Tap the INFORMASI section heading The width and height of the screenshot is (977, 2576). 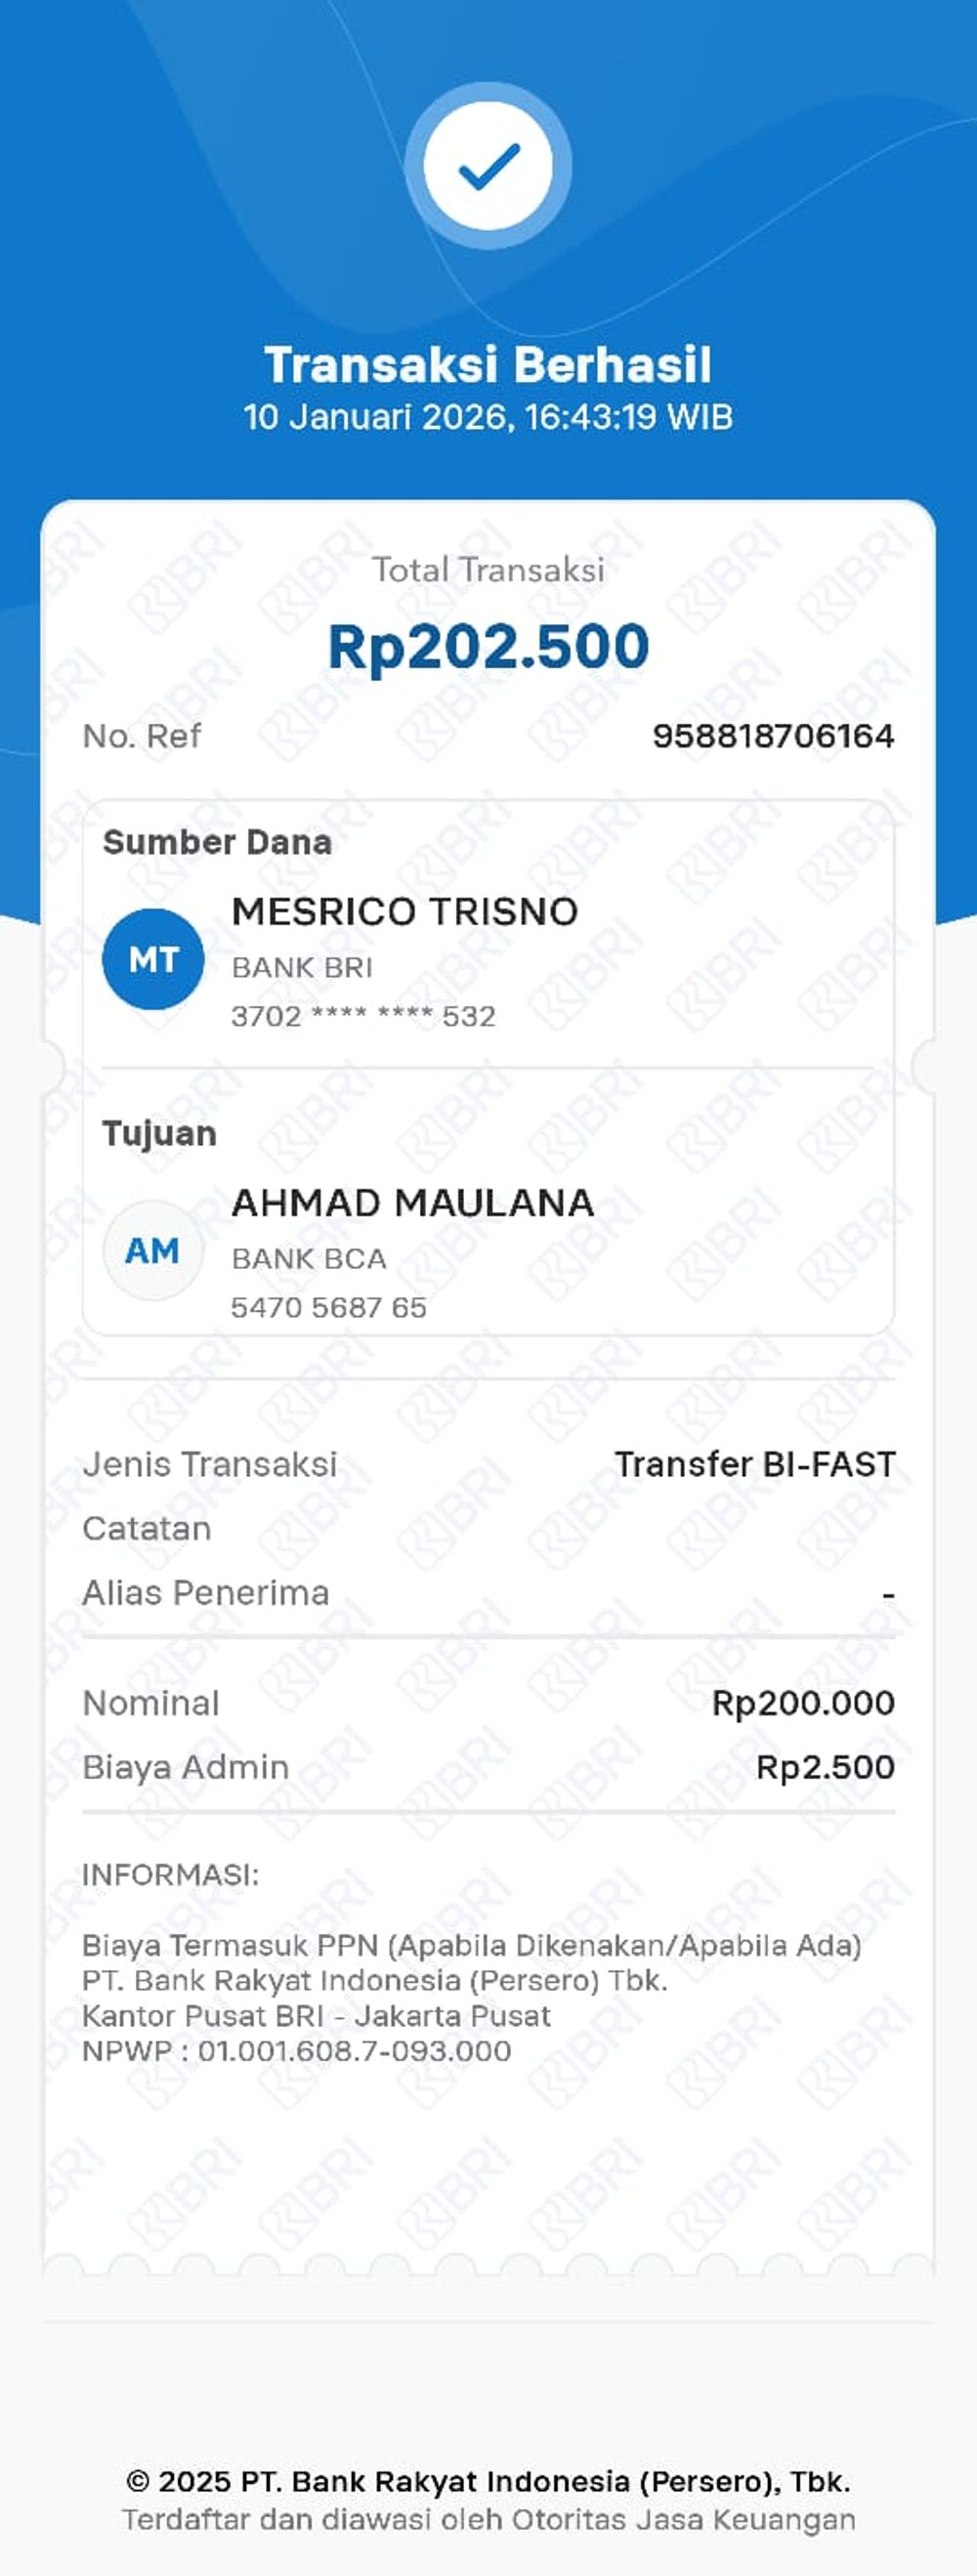pos(170,1874)
